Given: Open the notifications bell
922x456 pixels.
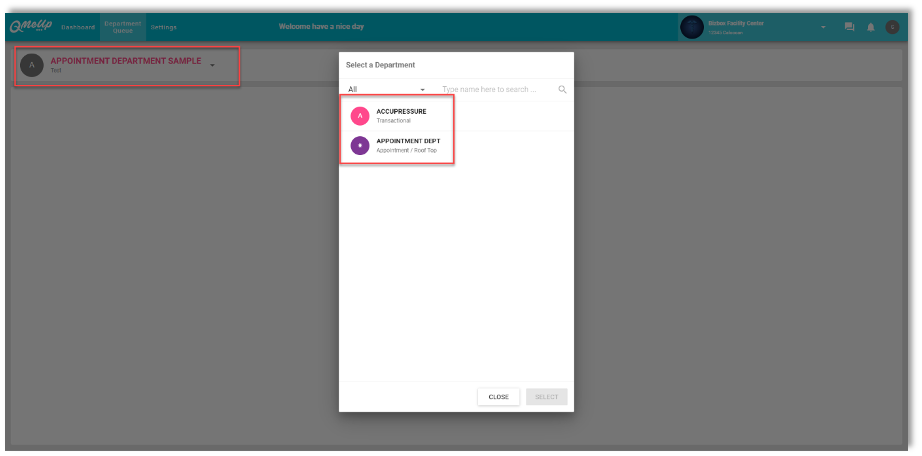Looking at the screenshot, I should 870,27.
